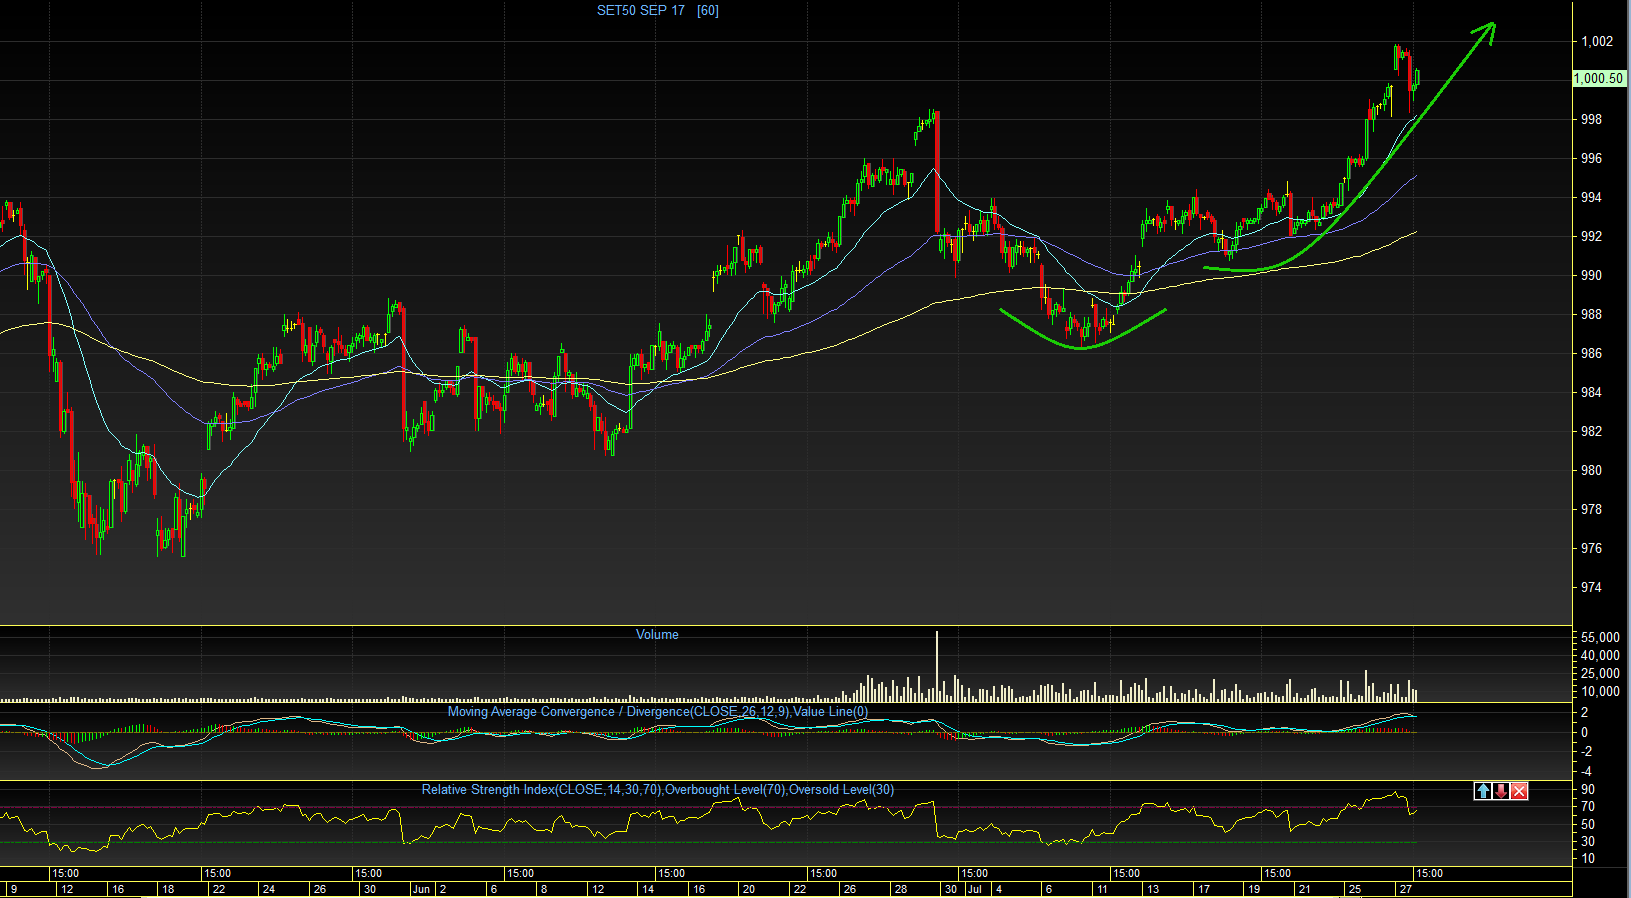Screen dimensions: 1631x898
Task: Click the 978 price axis value
Action: pyautogui.click(x=1591, y=509)
